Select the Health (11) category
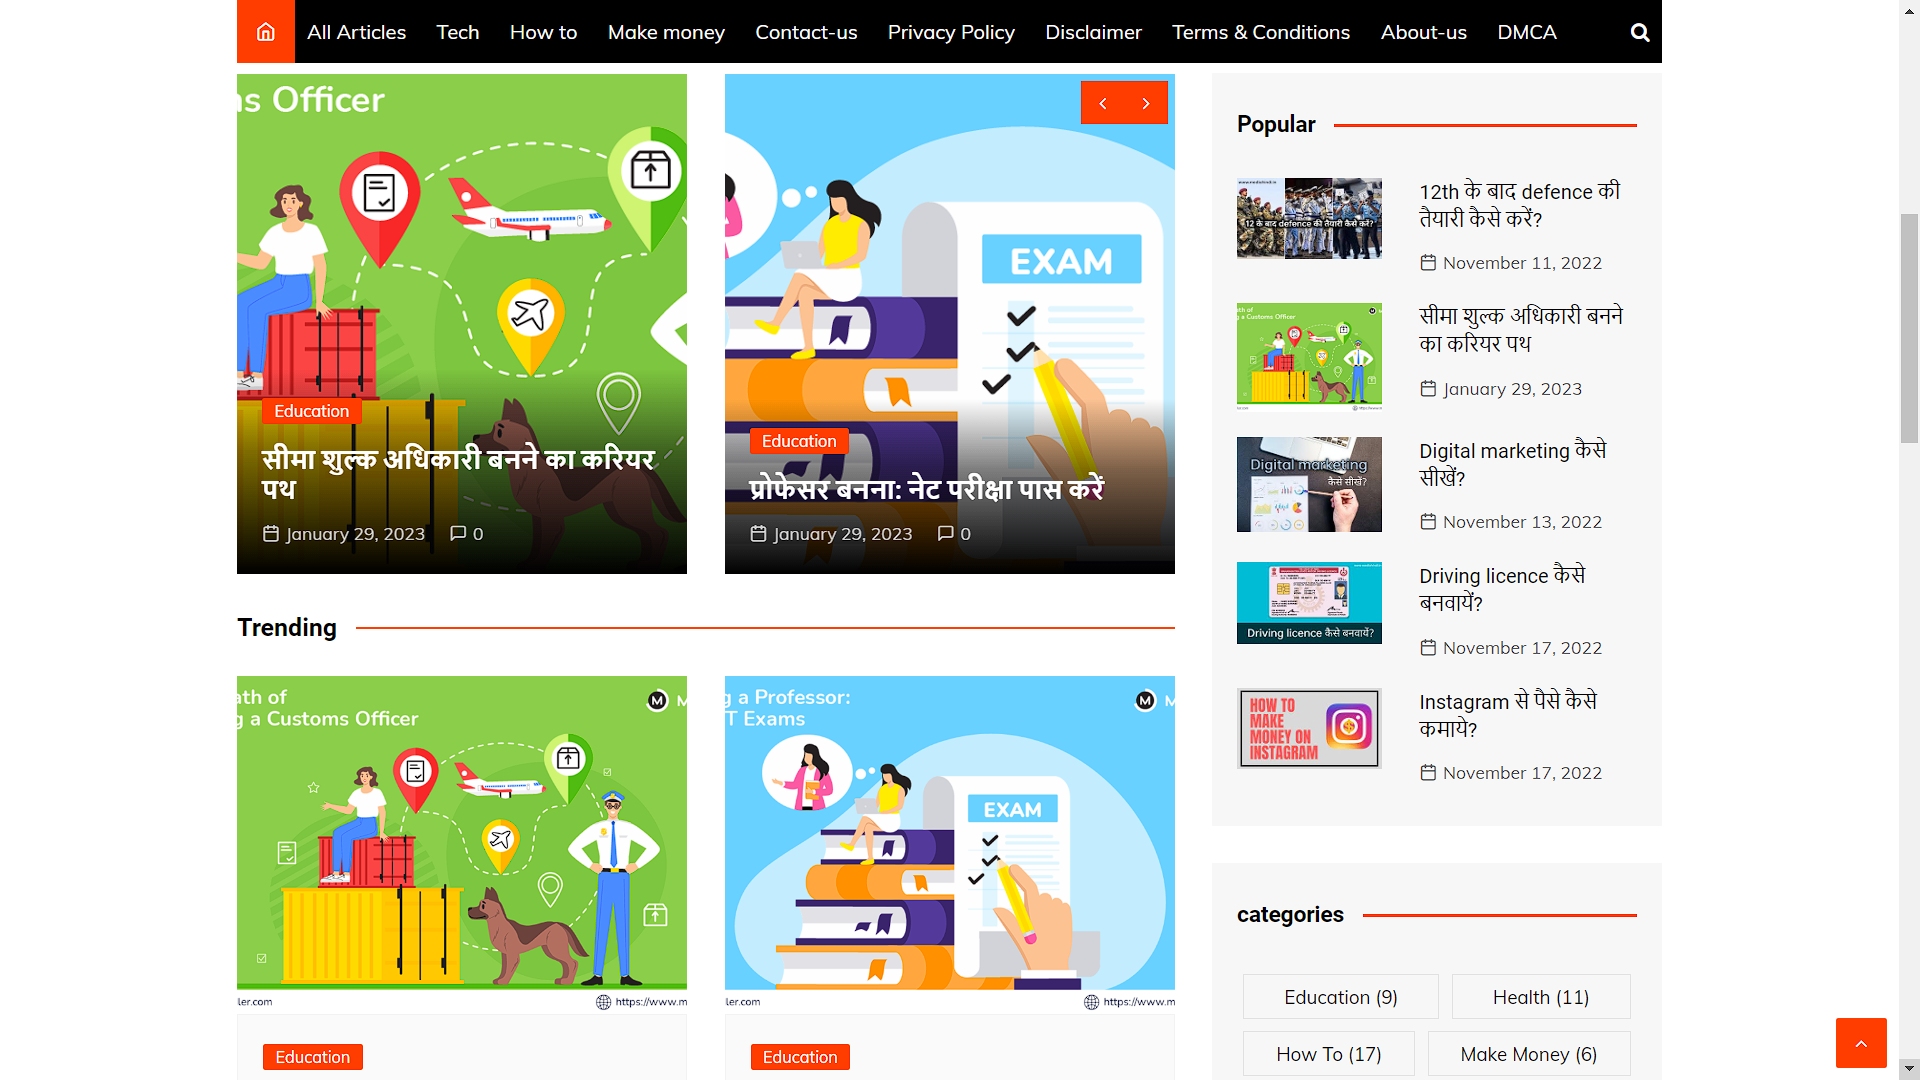This screenshot has width=1920, height=1080. pos(1540,997)
